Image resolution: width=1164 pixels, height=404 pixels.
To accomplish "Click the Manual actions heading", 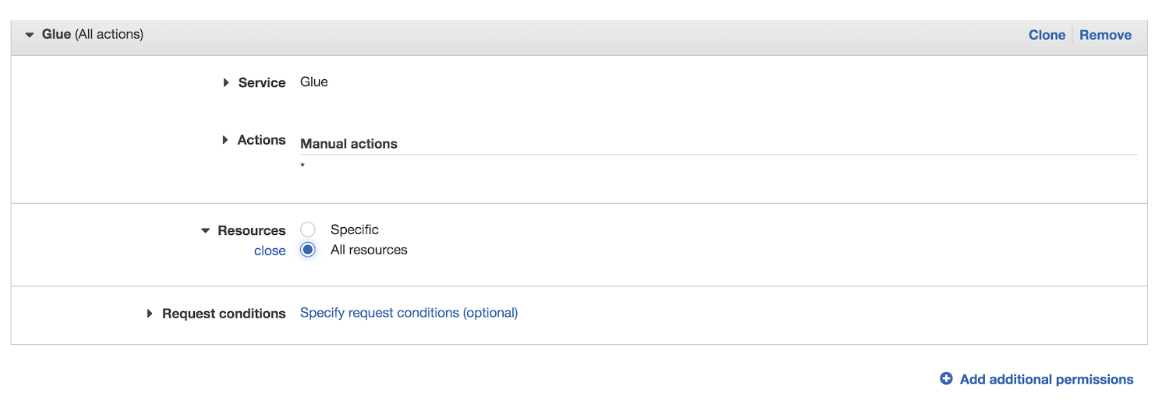I will (349, 143).
